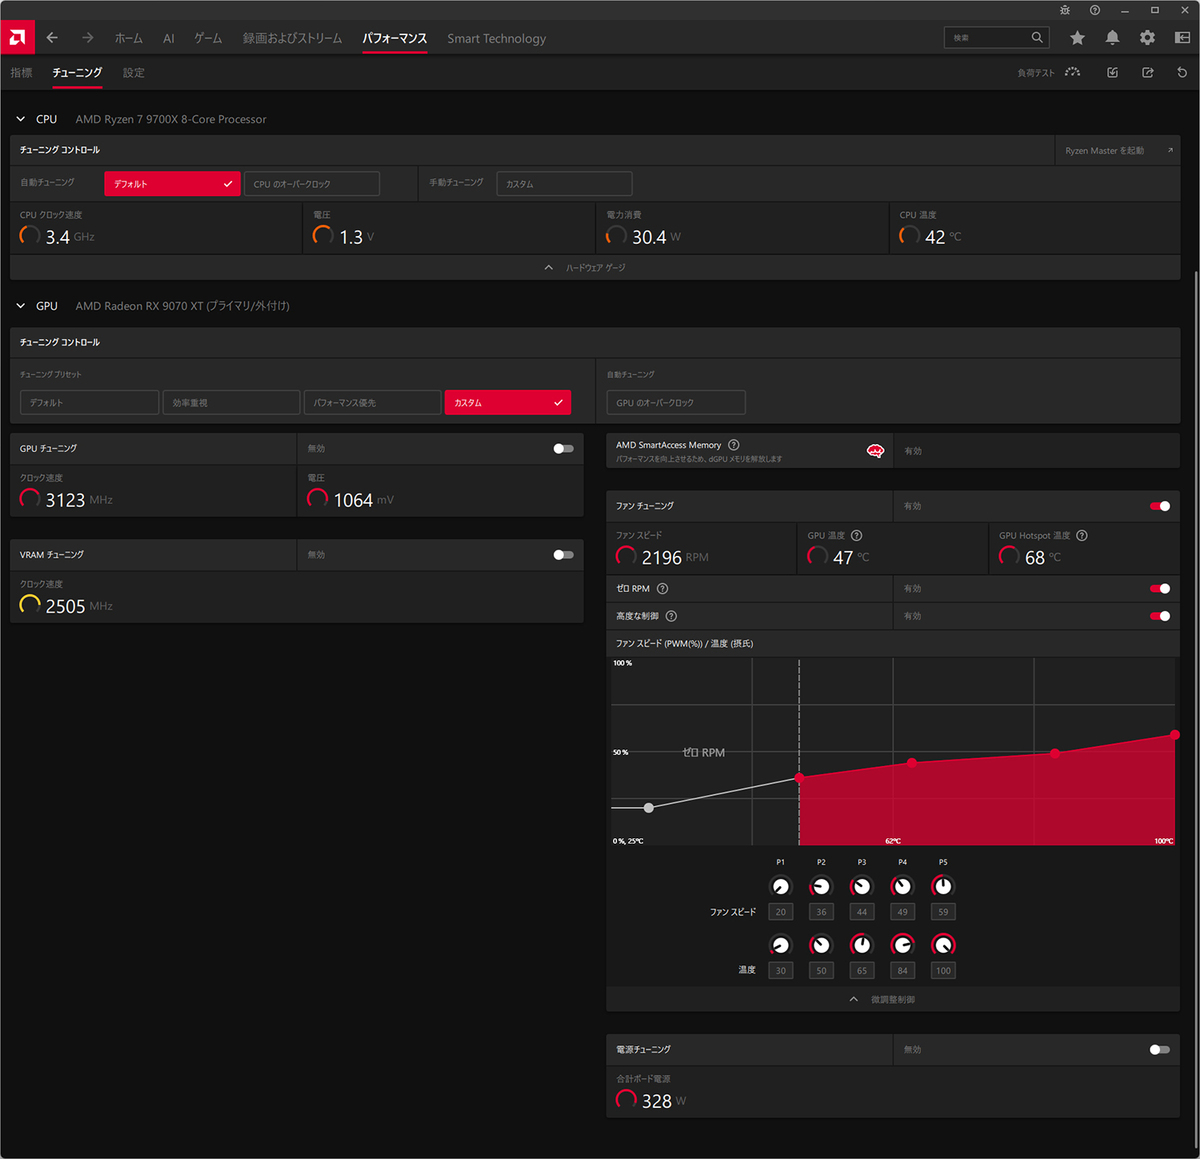Select the パフォーマンス優先 preset
This screenshot has width=1200, height=1159.
pos(372,402)
